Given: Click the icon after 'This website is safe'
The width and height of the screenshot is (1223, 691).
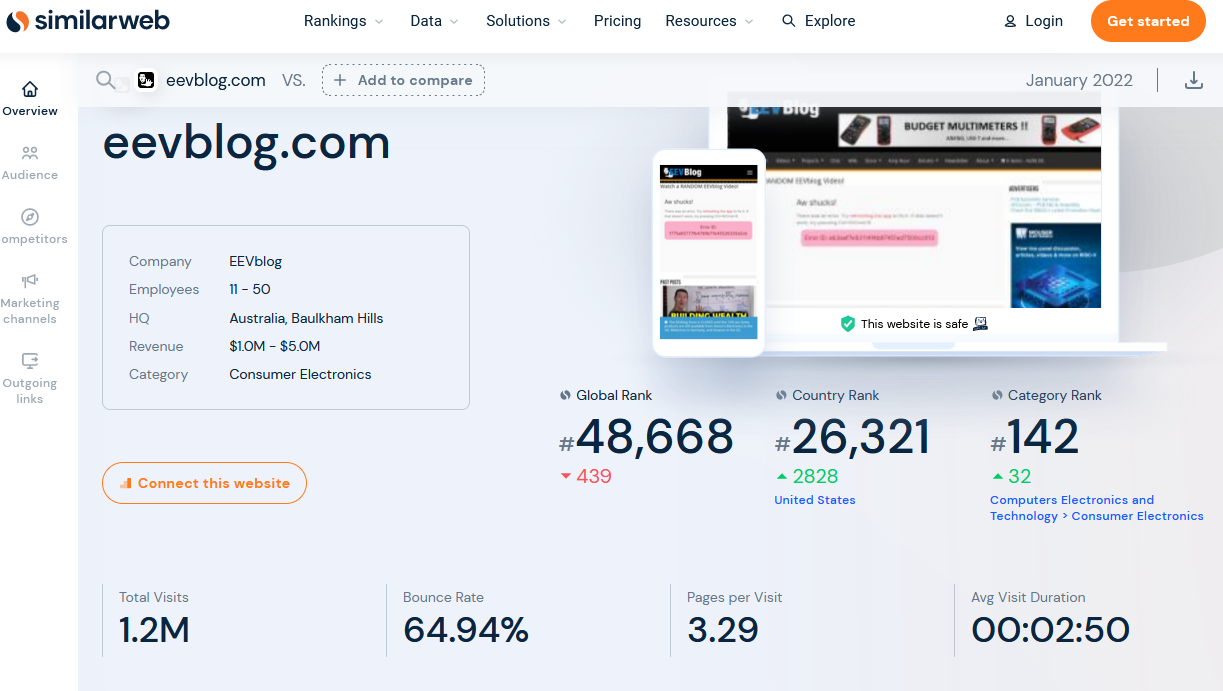Looking at the screenshot, I should [x=980, y=324].
